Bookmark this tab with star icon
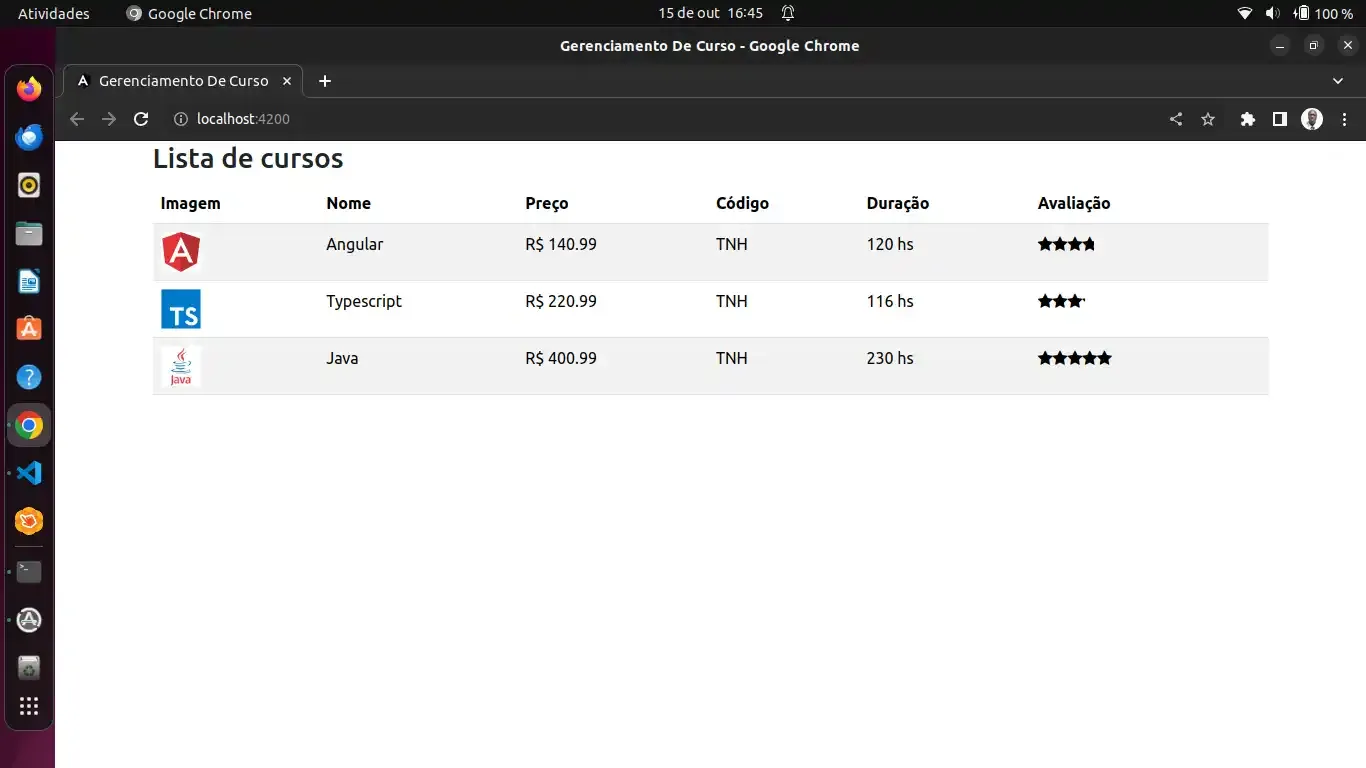The height and width of the screenshot is (768, 1366). (x=1208, y=119)
